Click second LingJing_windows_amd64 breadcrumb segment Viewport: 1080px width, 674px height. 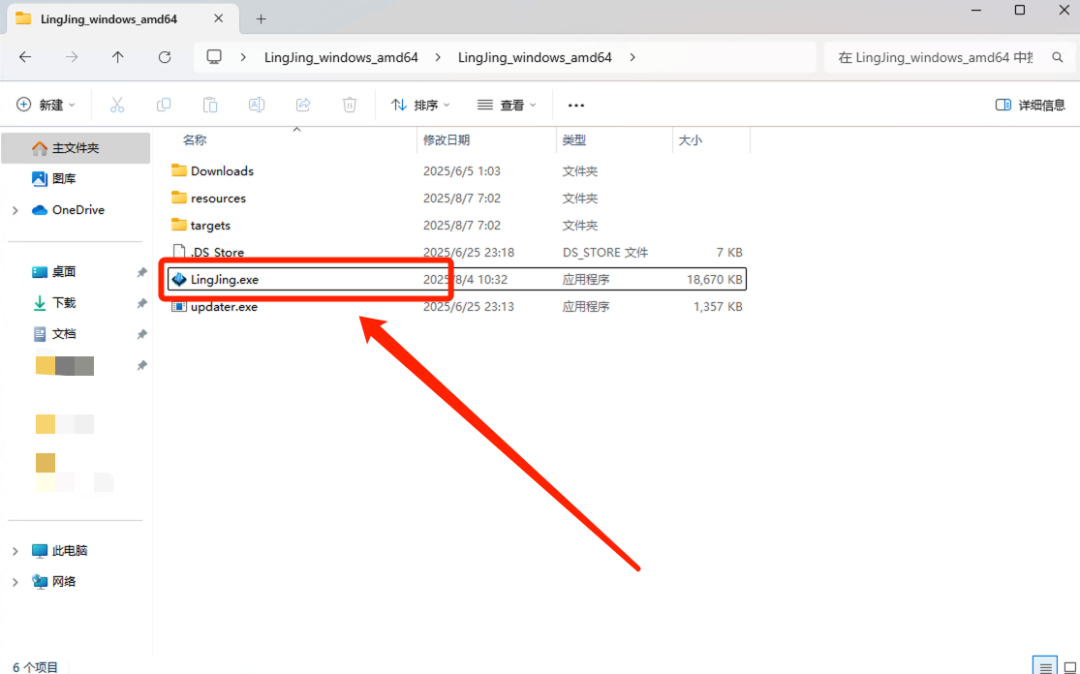coord(534,57)
